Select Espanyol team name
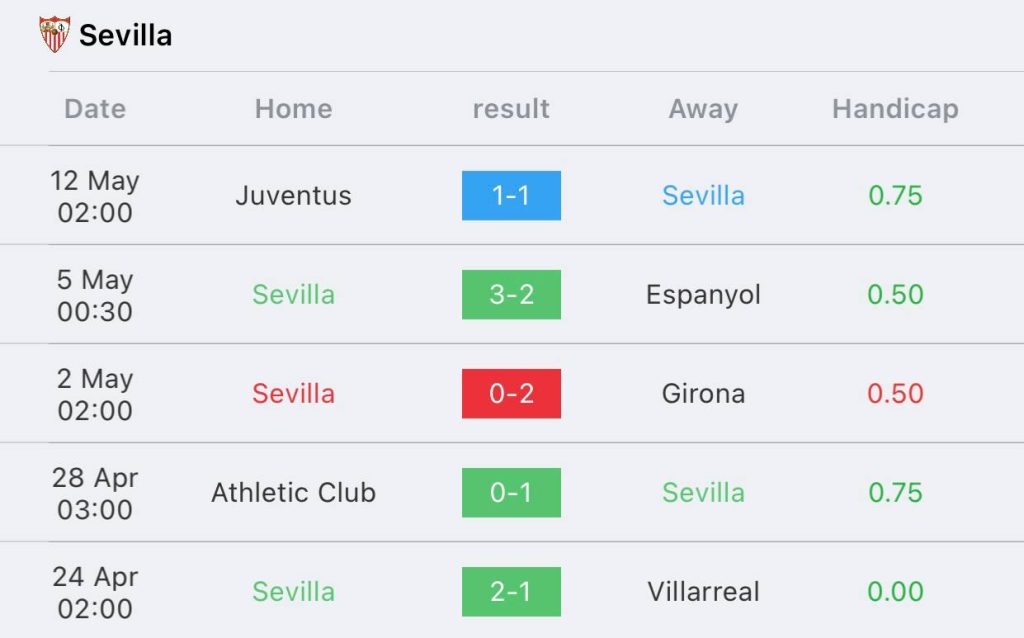The height and width of the screenshot is (638, 1024). (703, 295)
